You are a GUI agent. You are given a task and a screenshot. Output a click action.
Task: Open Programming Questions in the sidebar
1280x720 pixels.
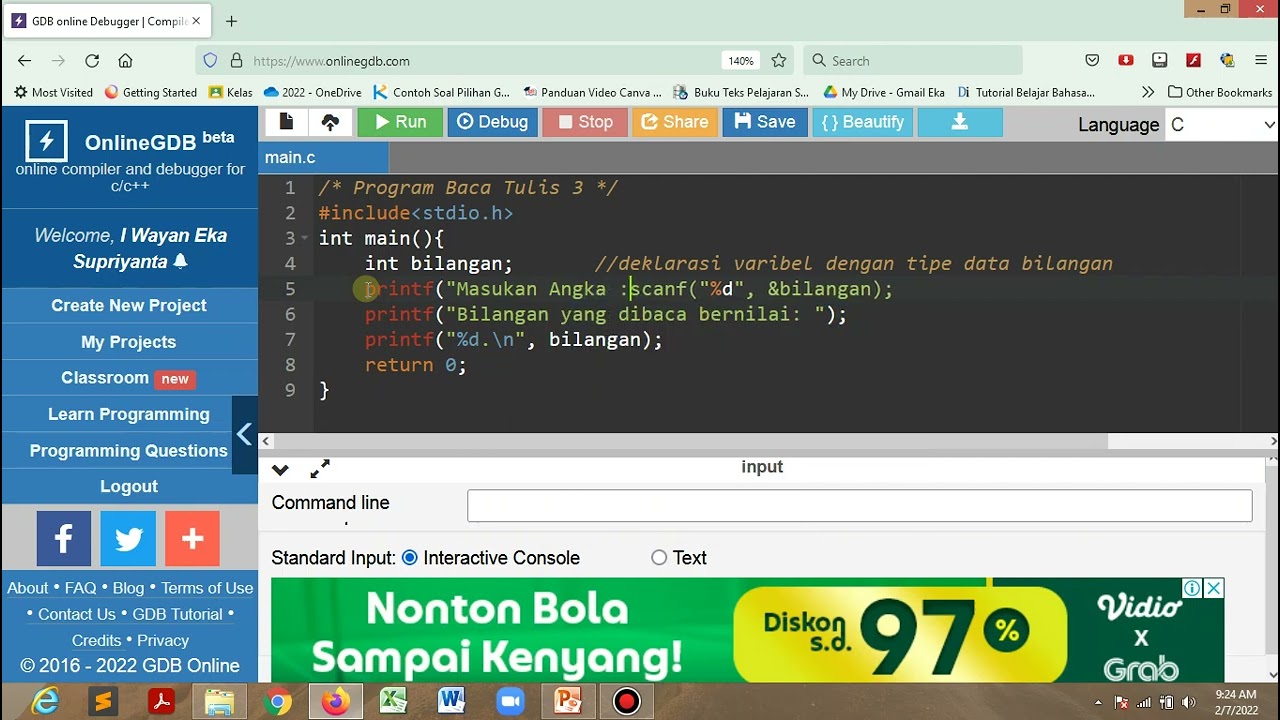(x=129, y=450)
